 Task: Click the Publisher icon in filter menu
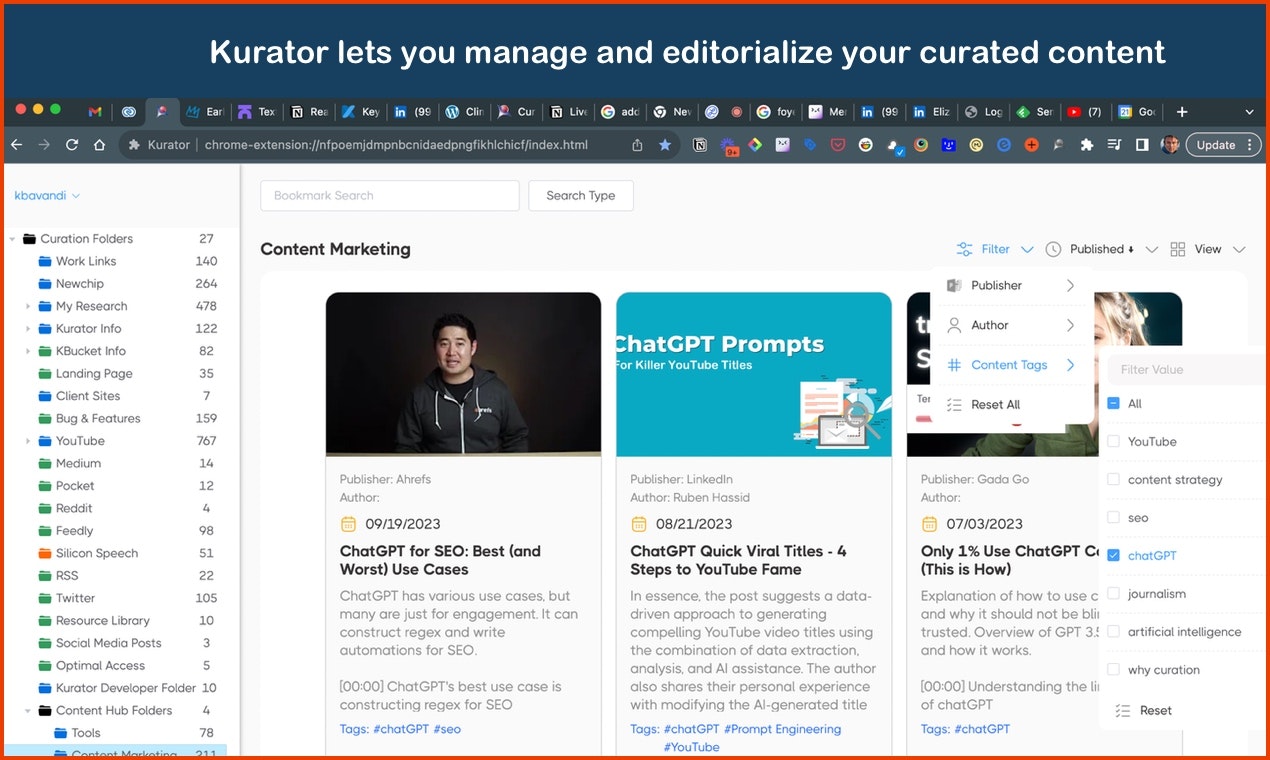click(x=954, y=285)
